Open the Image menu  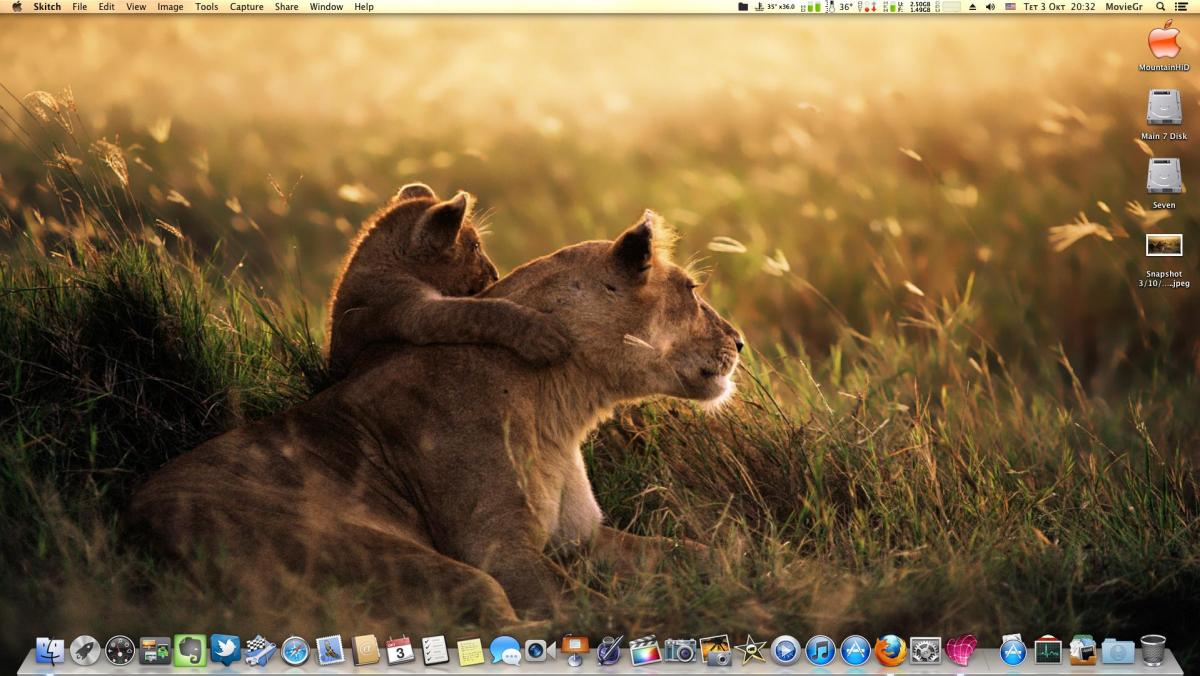click(170, 6)
